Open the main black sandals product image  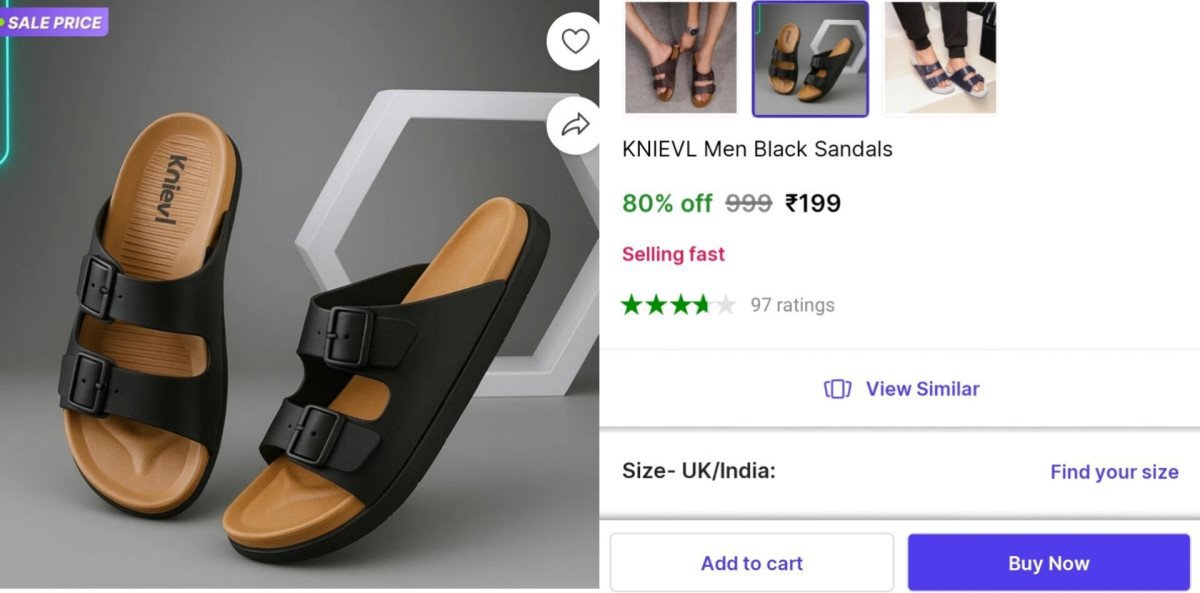[x=300, y=330]
